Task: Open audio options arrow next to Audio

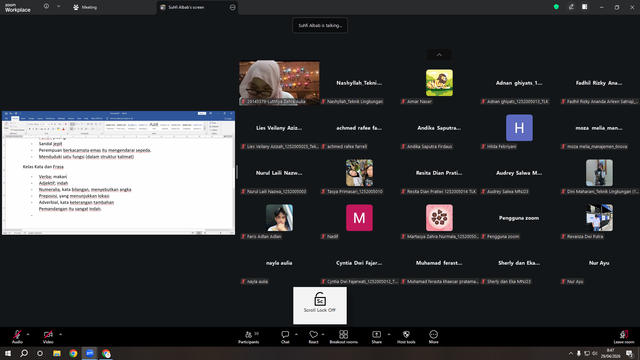Action: point(28,334)
